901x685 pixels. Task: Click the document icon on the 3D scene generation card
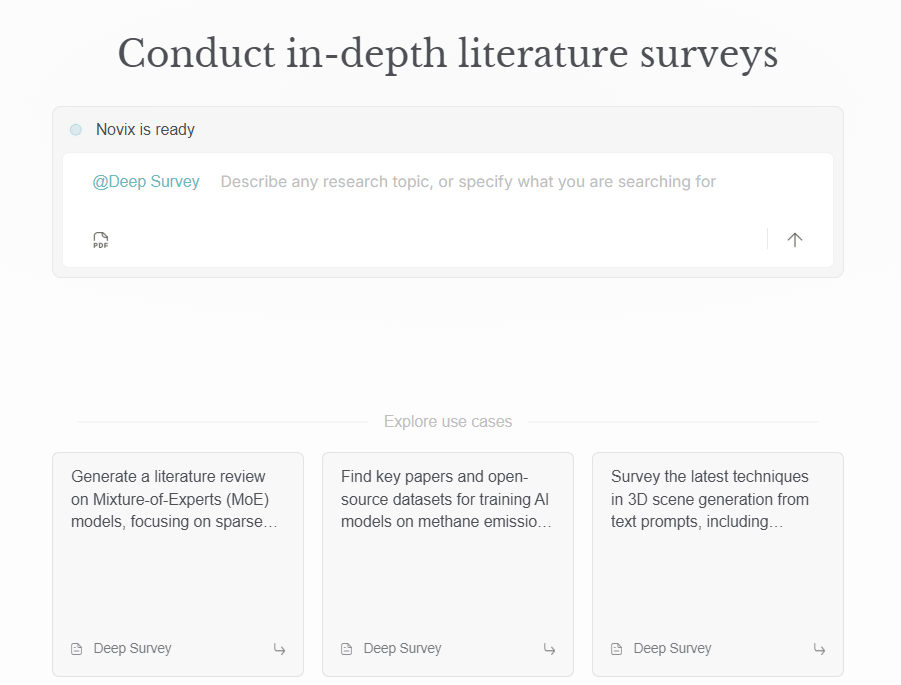tap(617, 649)
